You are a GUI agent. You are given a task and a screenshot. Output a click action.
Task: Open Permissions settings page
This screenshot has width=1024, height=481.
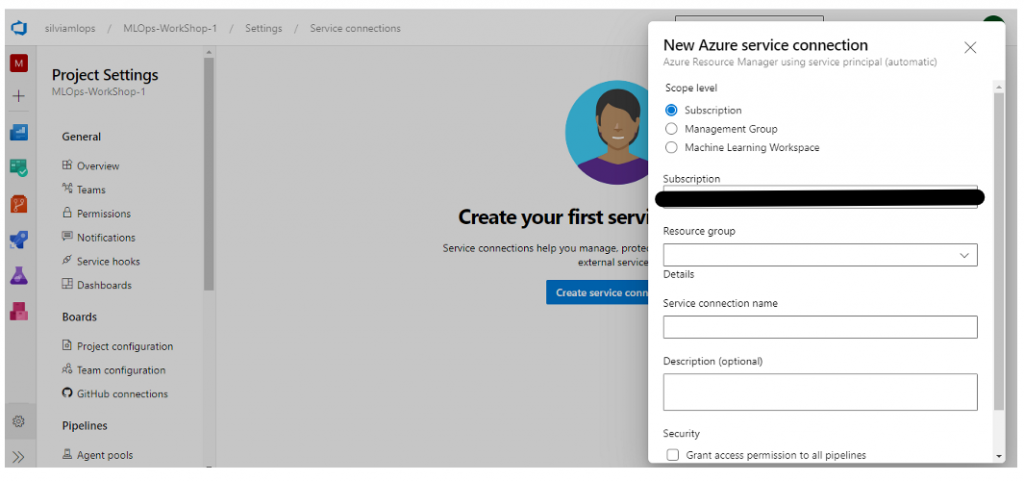click(x=104, y=213)
